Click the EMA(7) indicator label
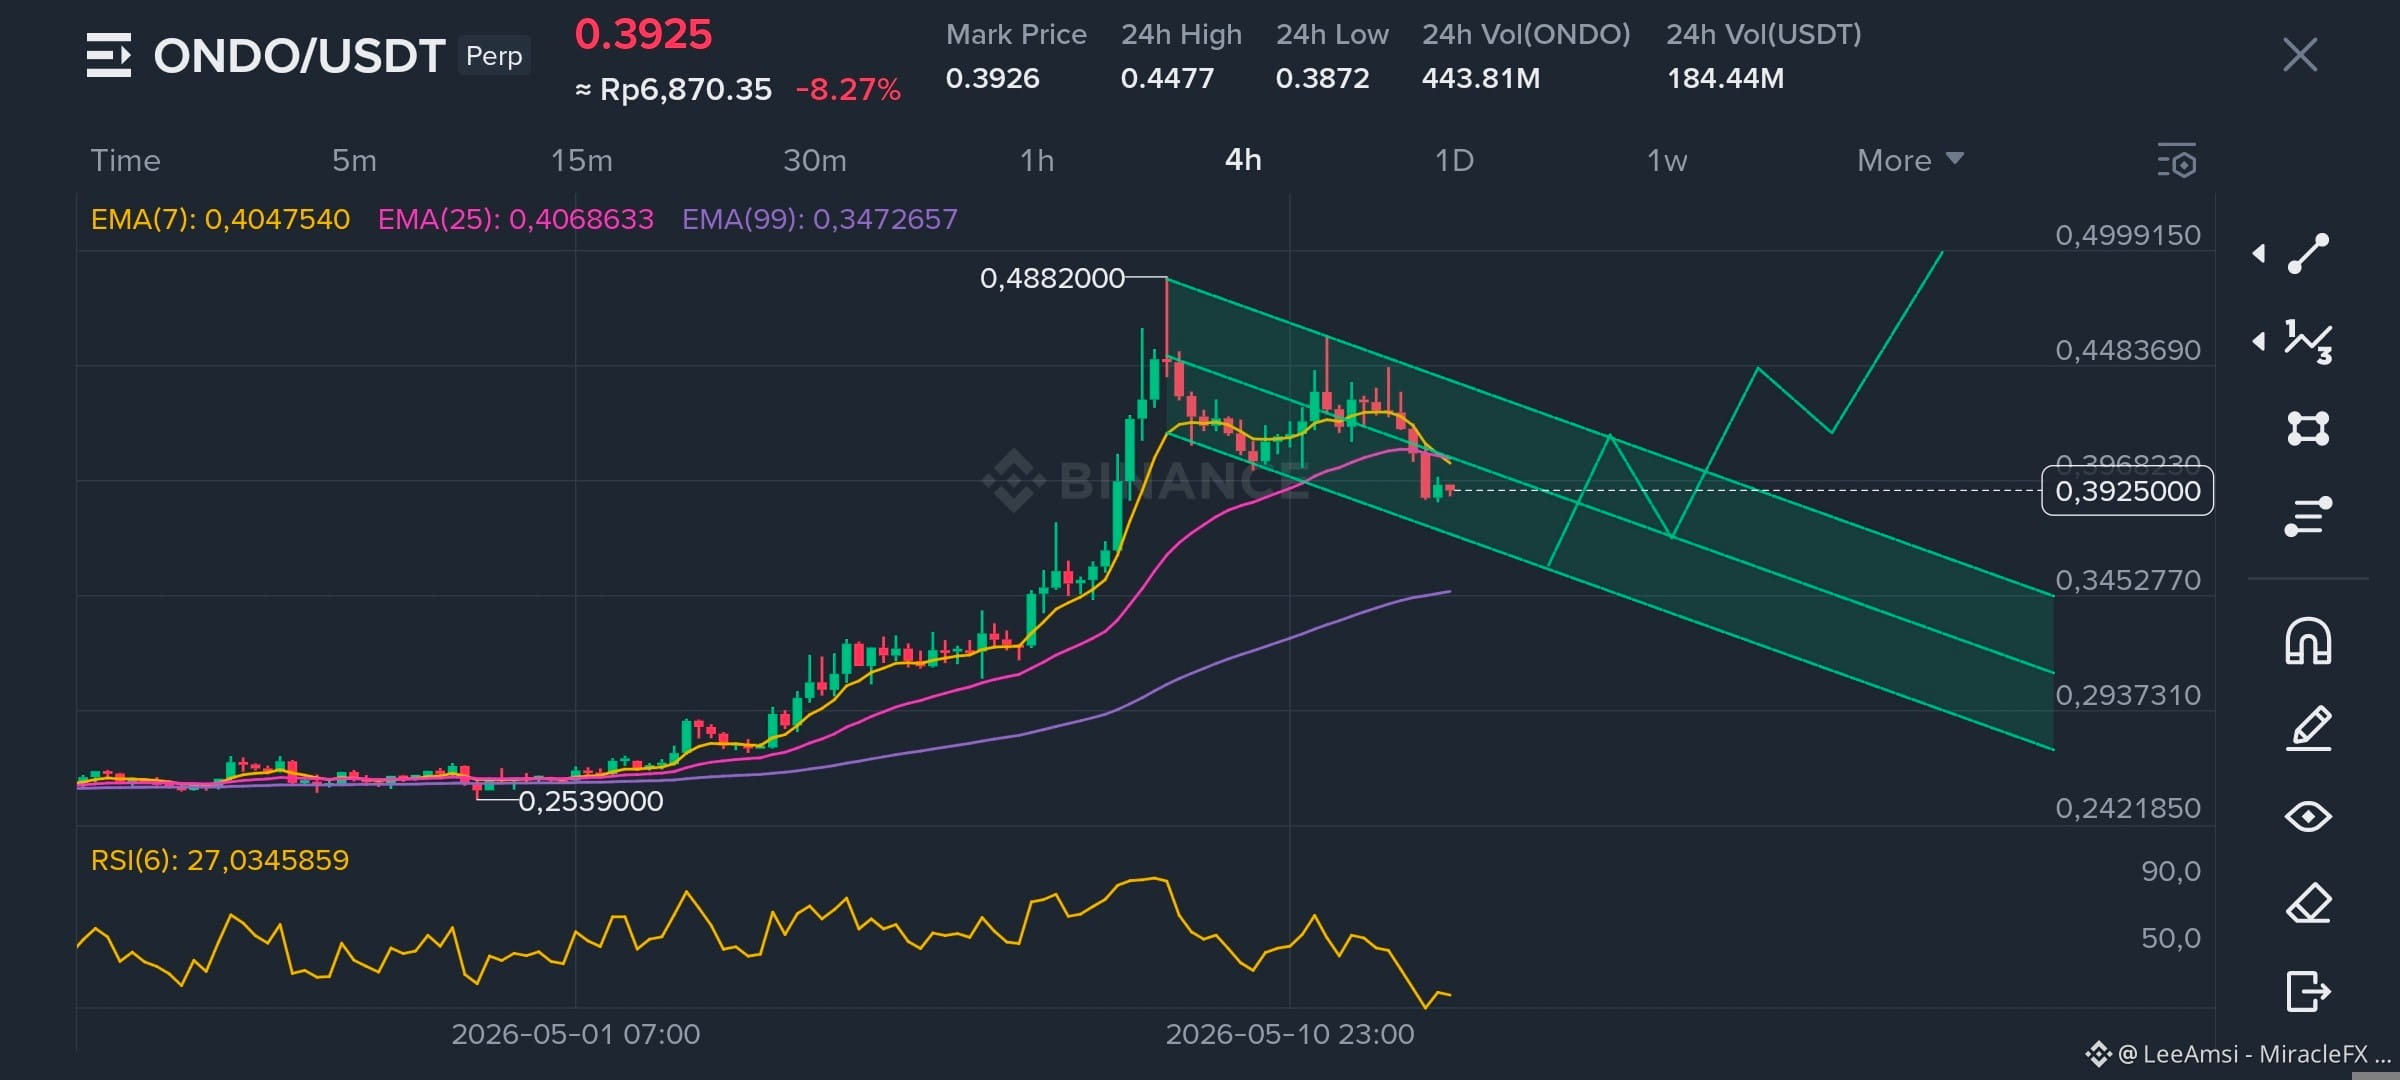 [220, 219]
